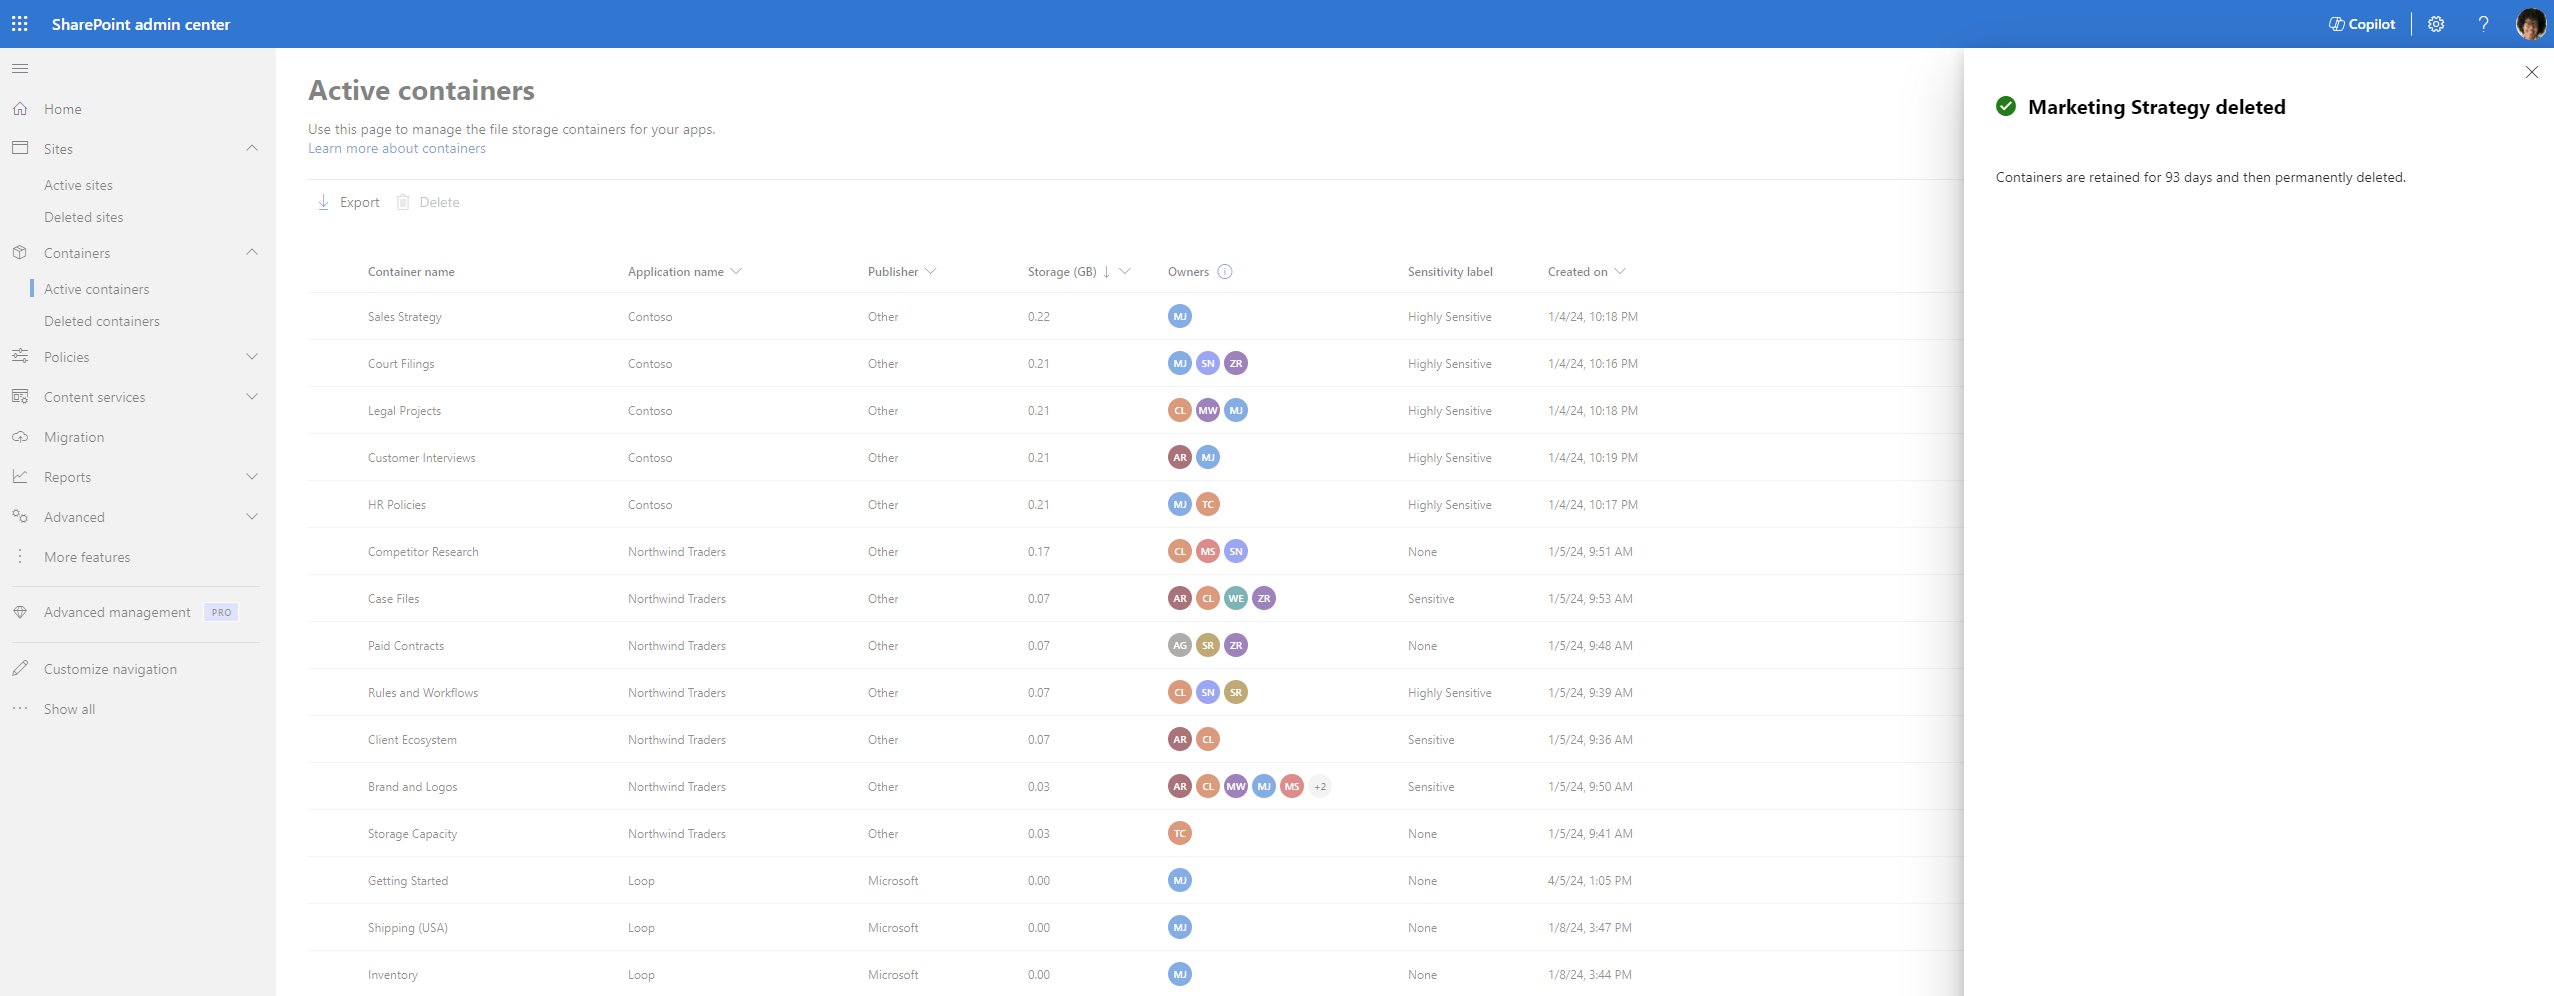This screenshot has width=2554, height=996.
Task: Open Copilot in the header
Action: [2362, 24]
